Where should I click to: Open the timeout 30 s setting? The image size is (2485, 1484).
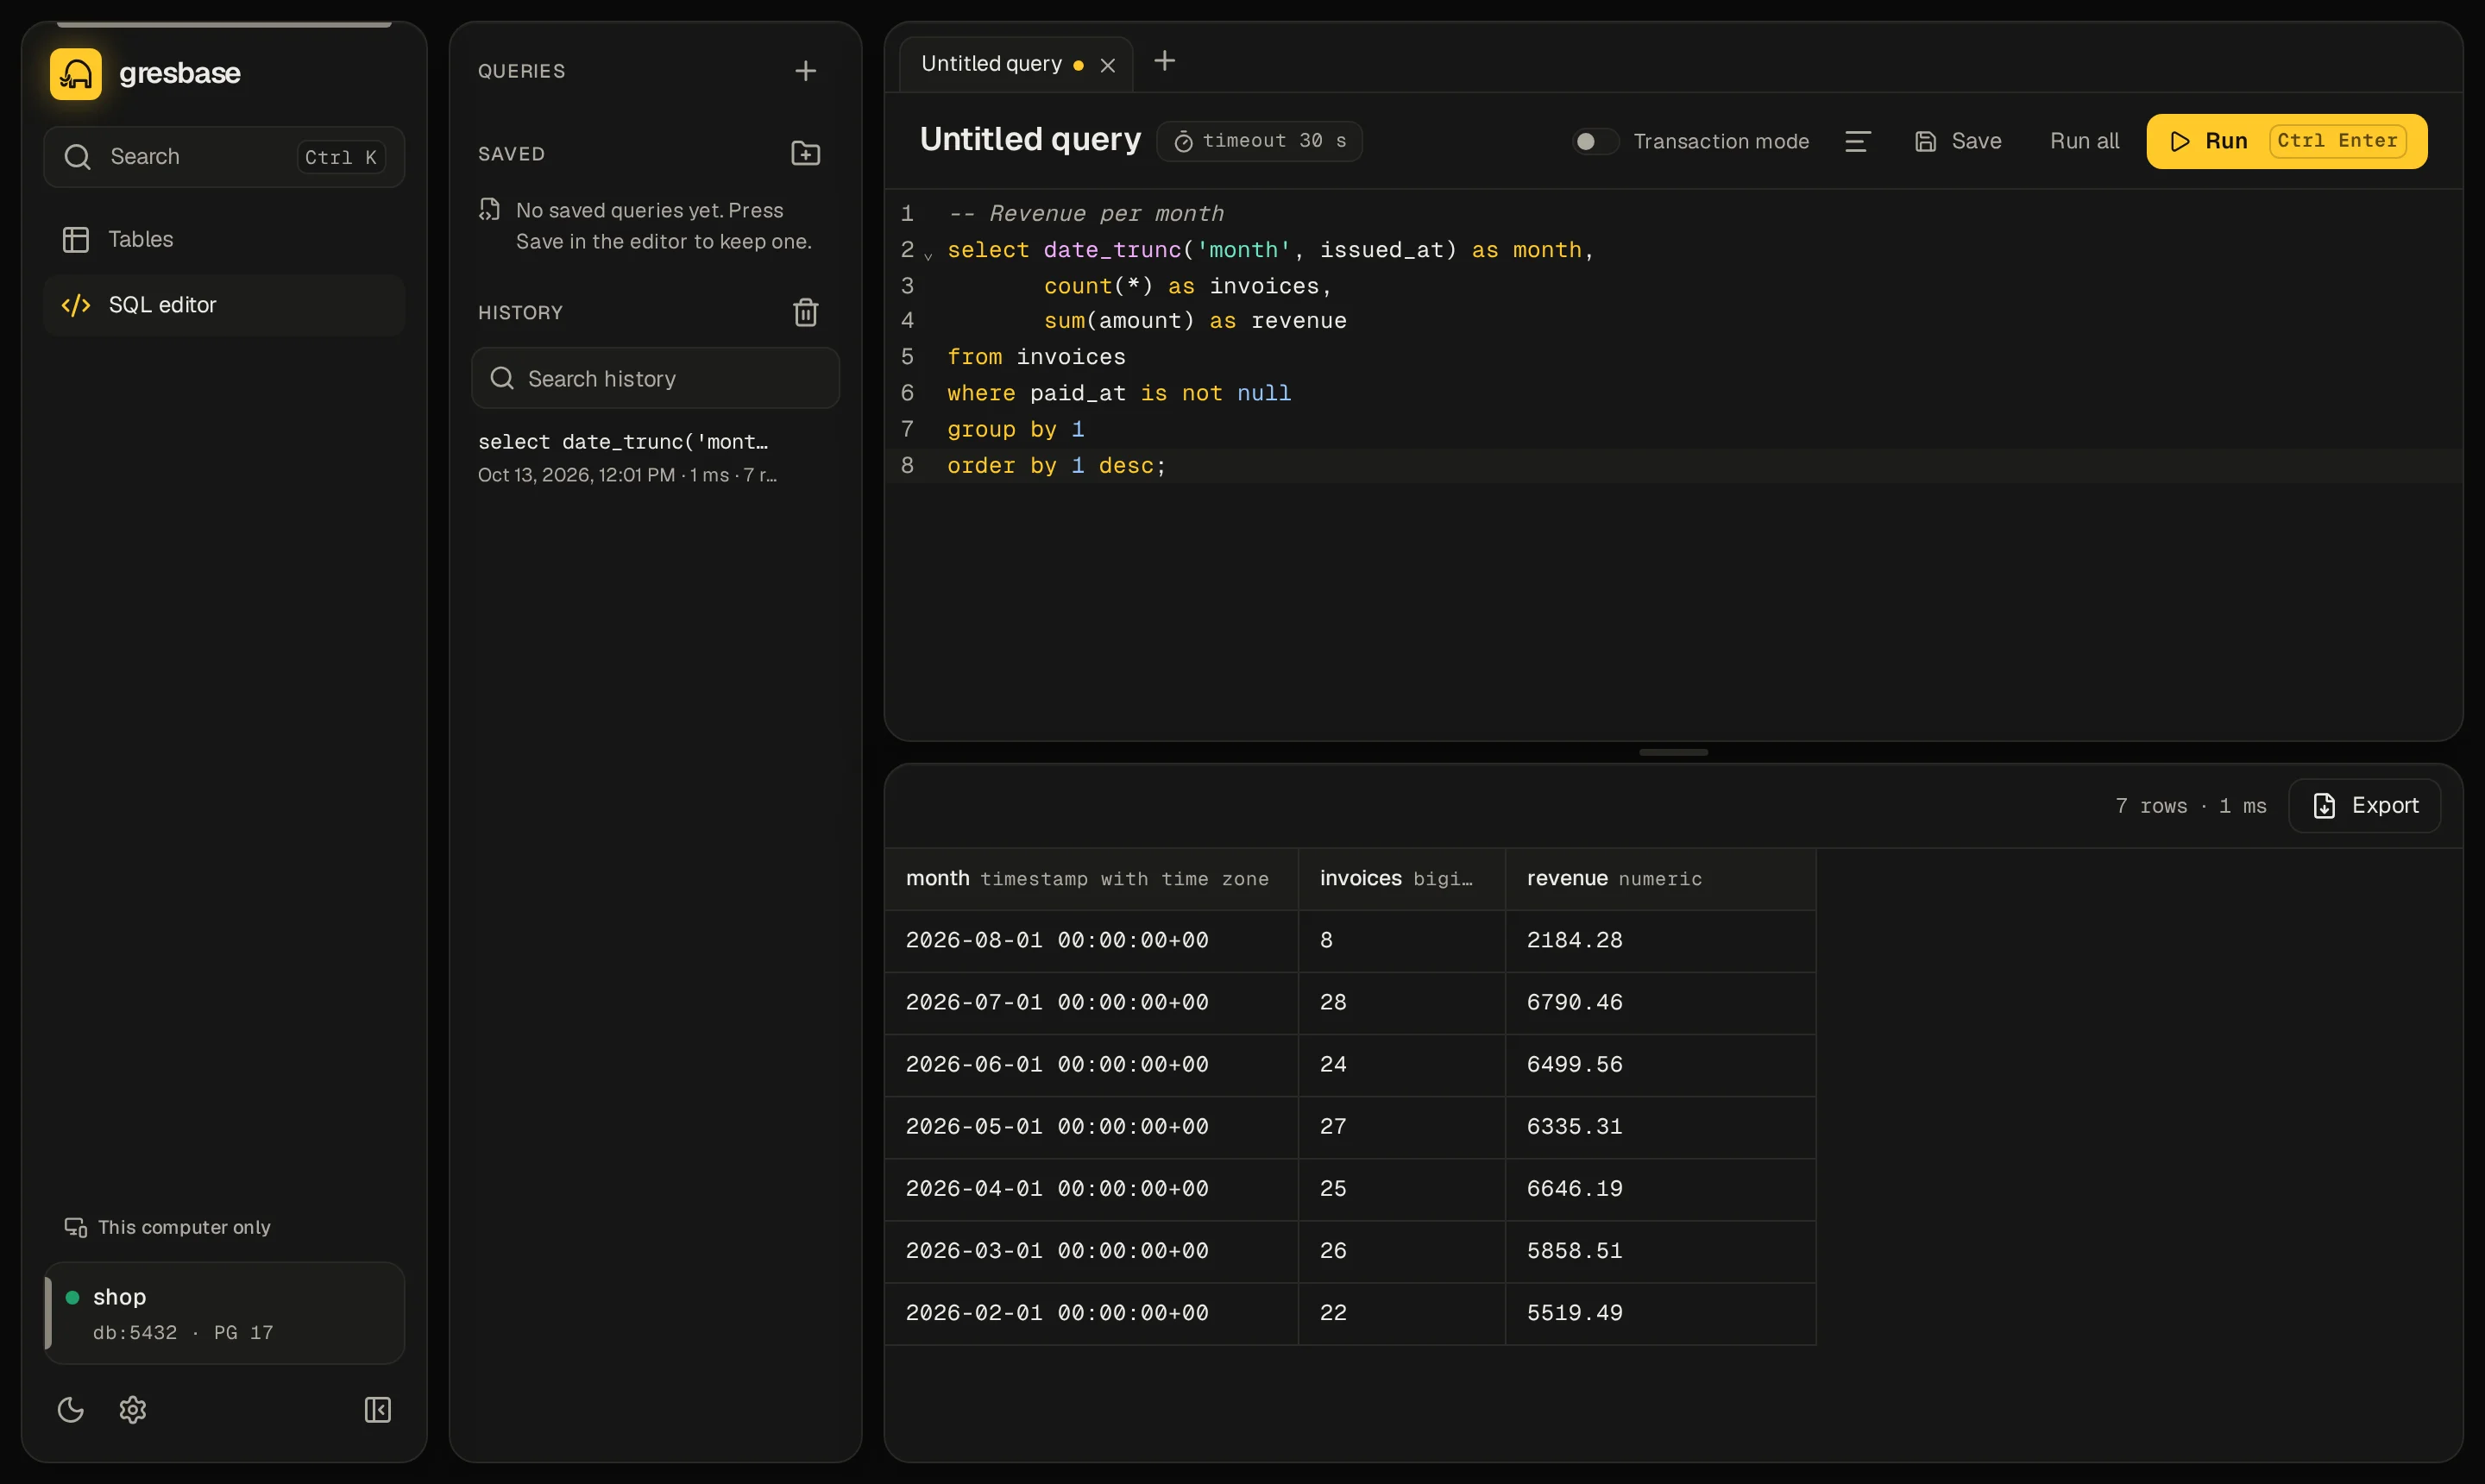point(1260,141)
